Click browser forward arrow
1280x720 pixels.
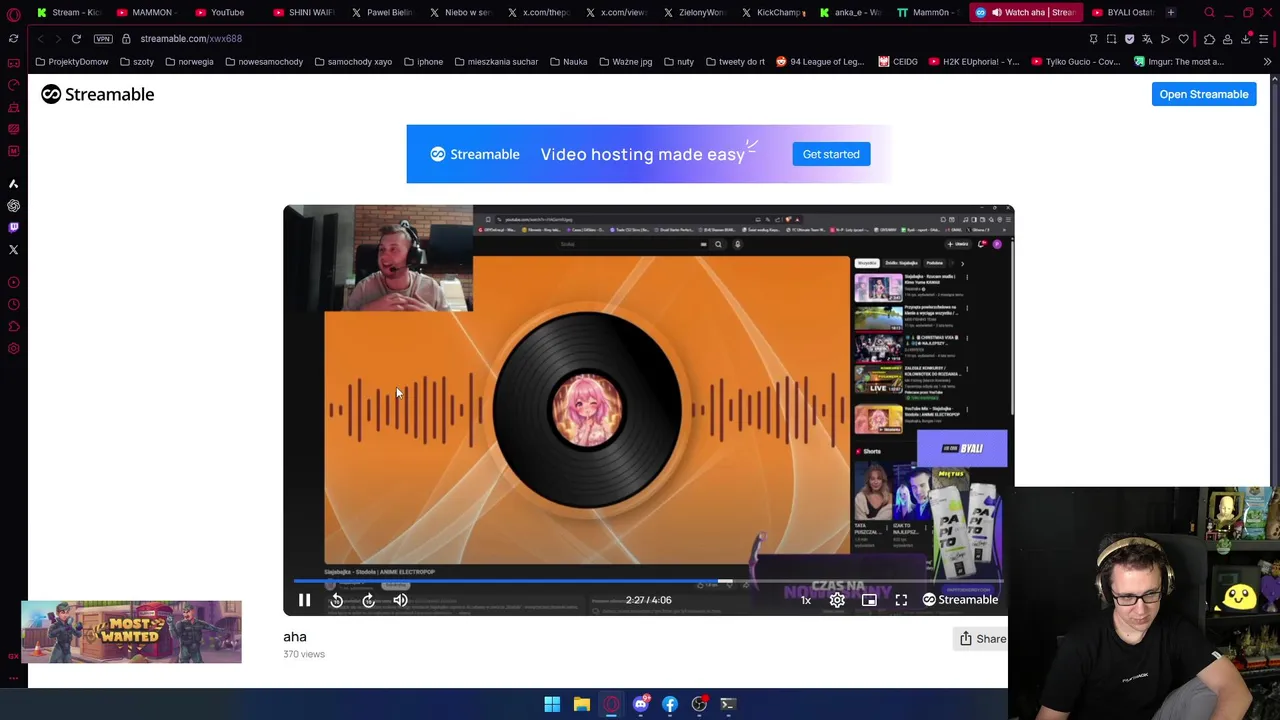tap(58, 38)
